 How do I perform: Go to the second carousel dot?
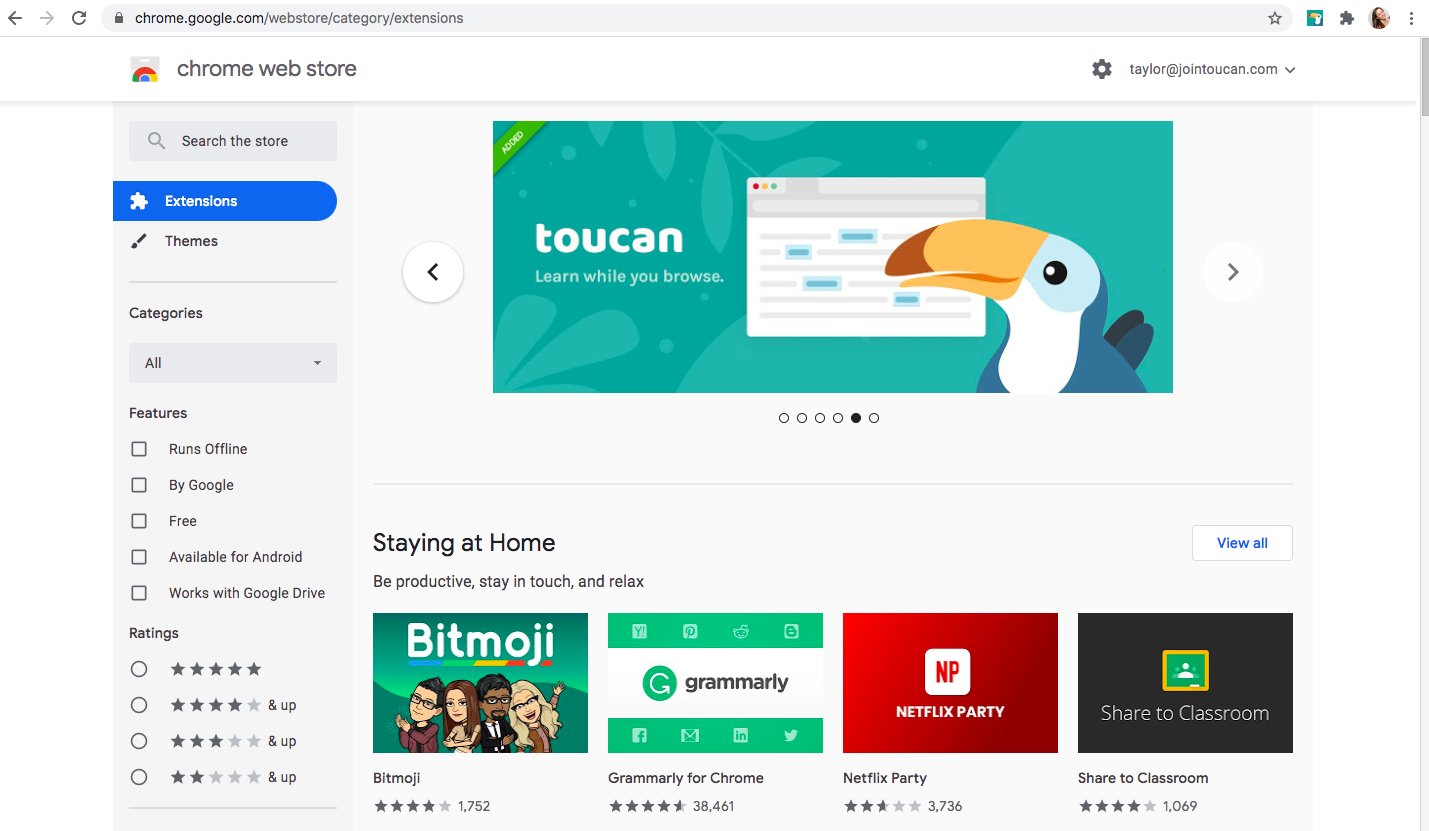(802, 418)
